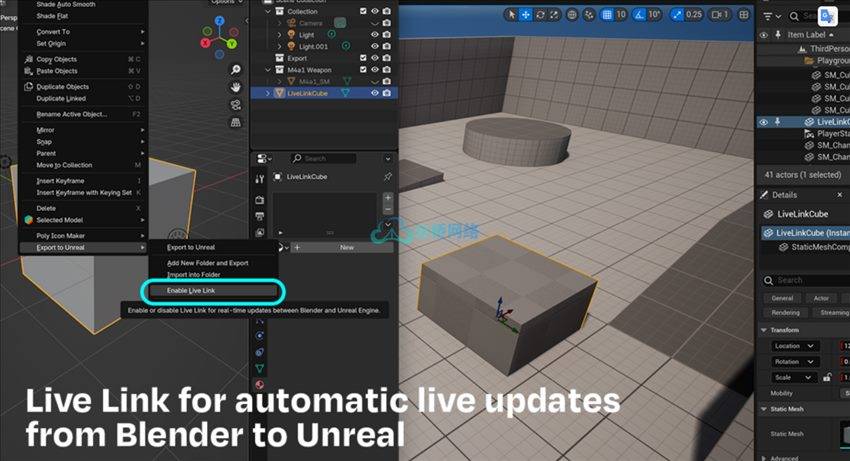Collapse the Transform section in Details
Image resolution: width=850 pixels, height=461 pixels.
coord(764,330)
